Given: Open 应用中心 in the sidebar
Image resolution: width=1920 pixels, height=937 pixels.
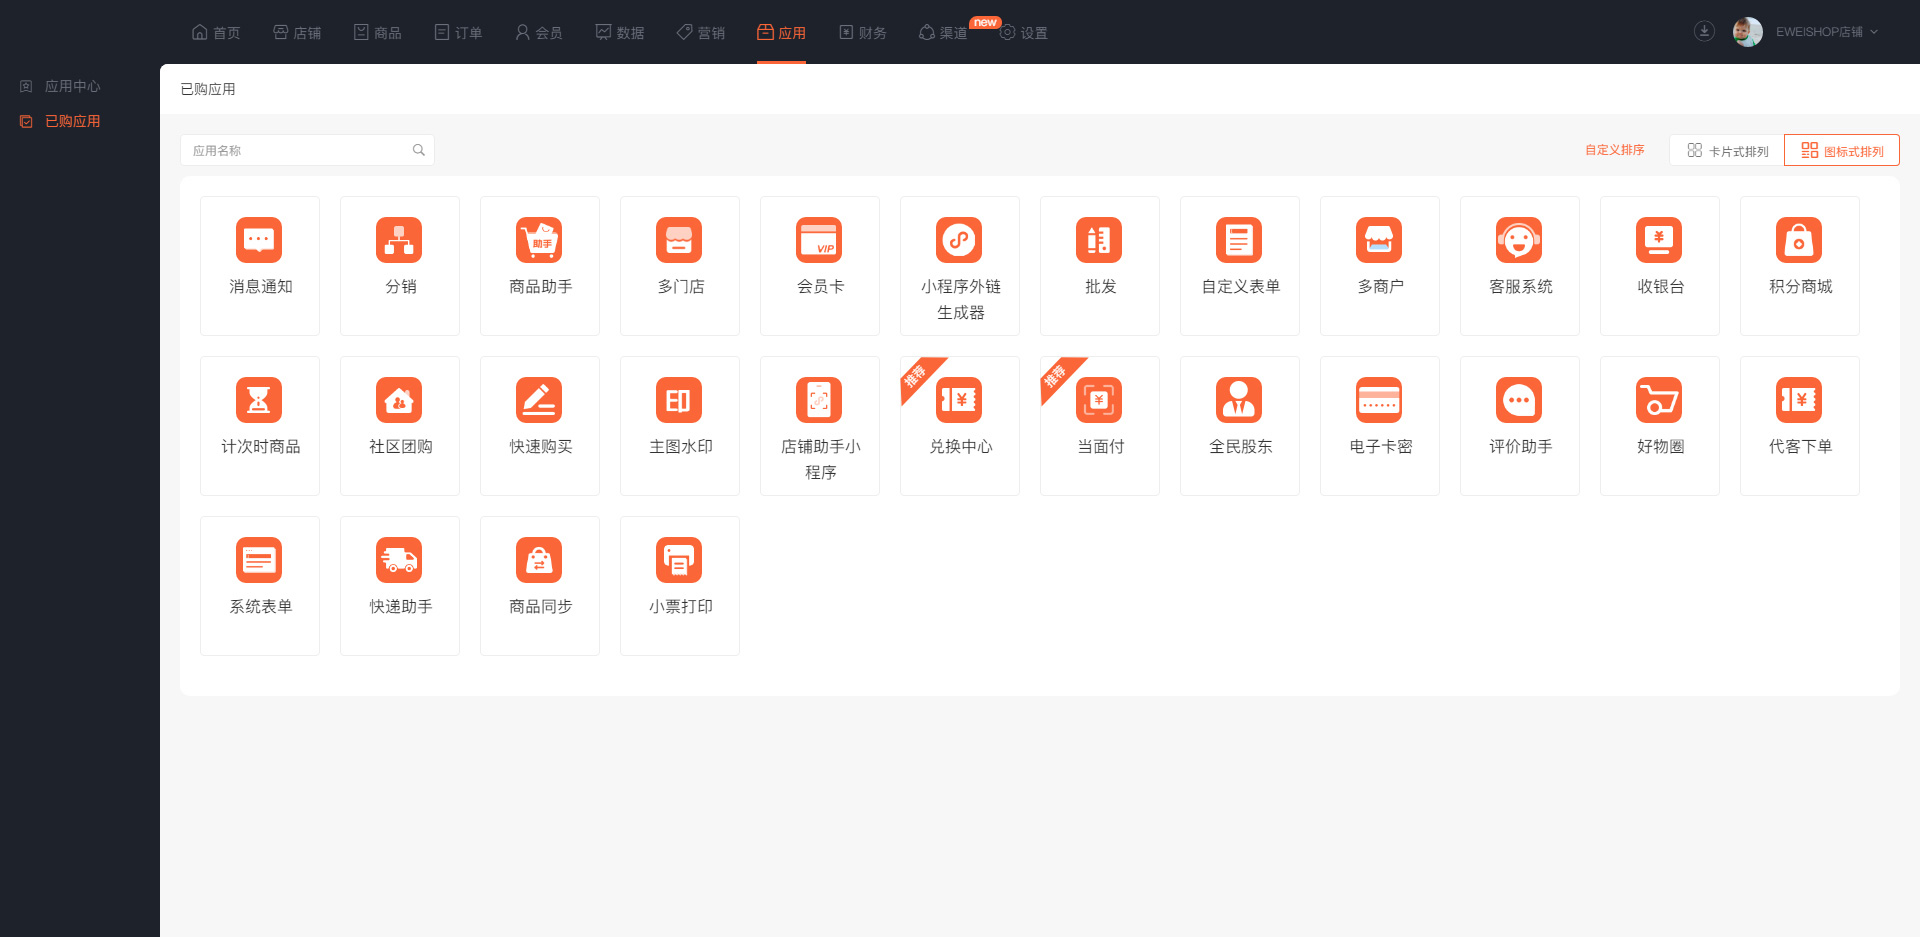Looking at the screenshot, I should (x=72, y=87).
